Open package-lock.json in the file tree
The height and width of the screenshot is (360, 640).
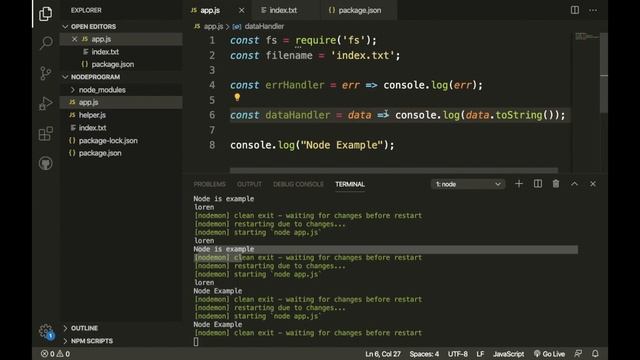pos(108,140)
